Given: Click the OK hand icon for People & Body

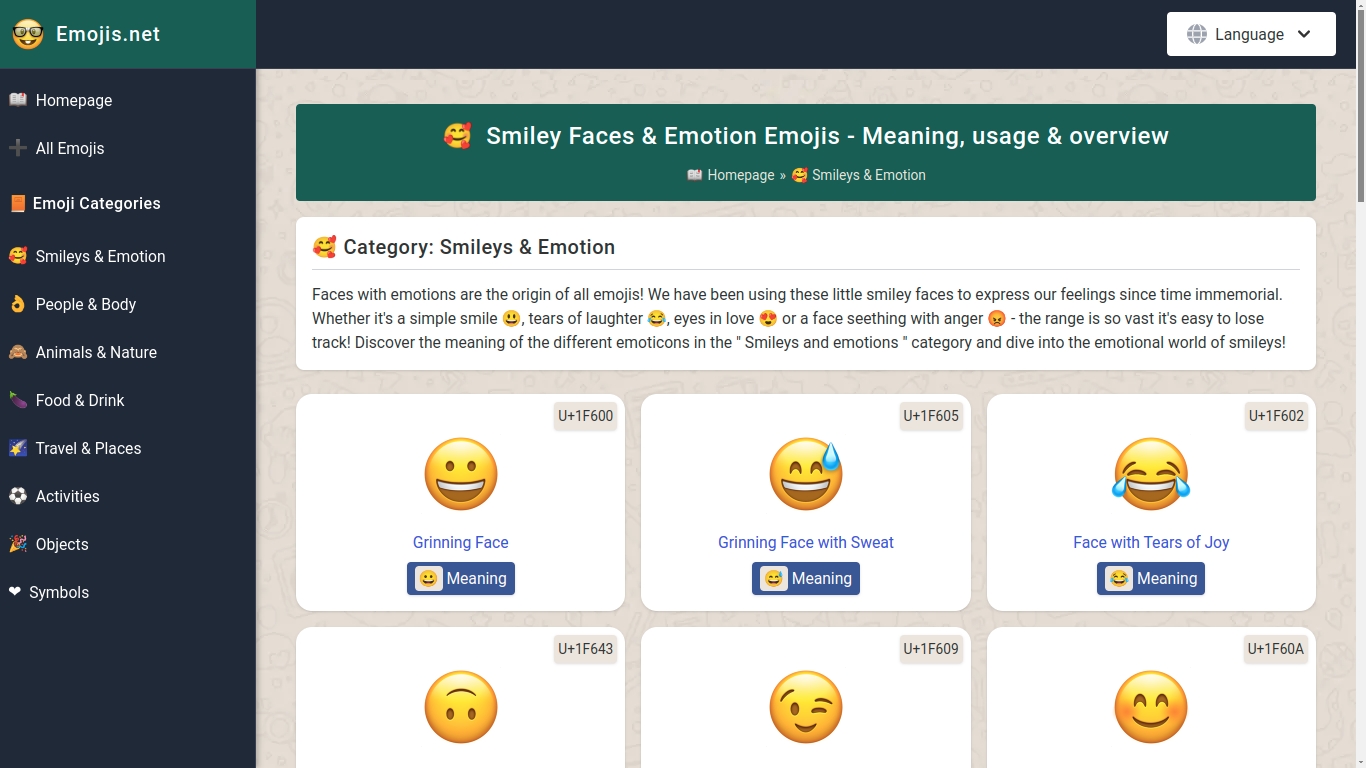Looking at the screenshot, I should pyautogui.click(x=17, y=304).
